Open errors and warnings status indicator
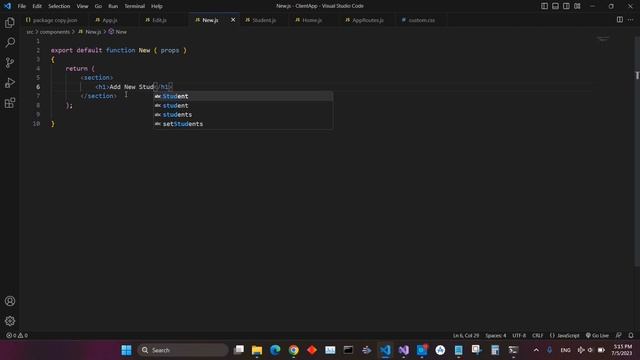This screenshot has height=360, width=640. [17, 336]
